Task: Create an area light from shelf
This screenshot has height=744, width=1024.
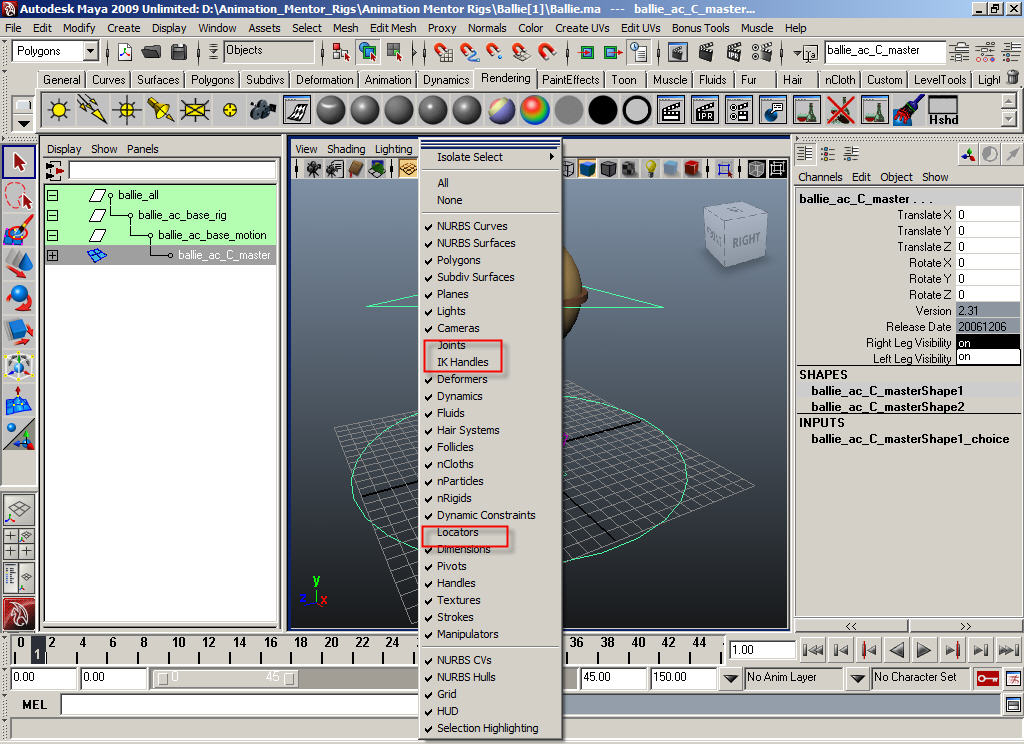Action: tap(195, 110)
